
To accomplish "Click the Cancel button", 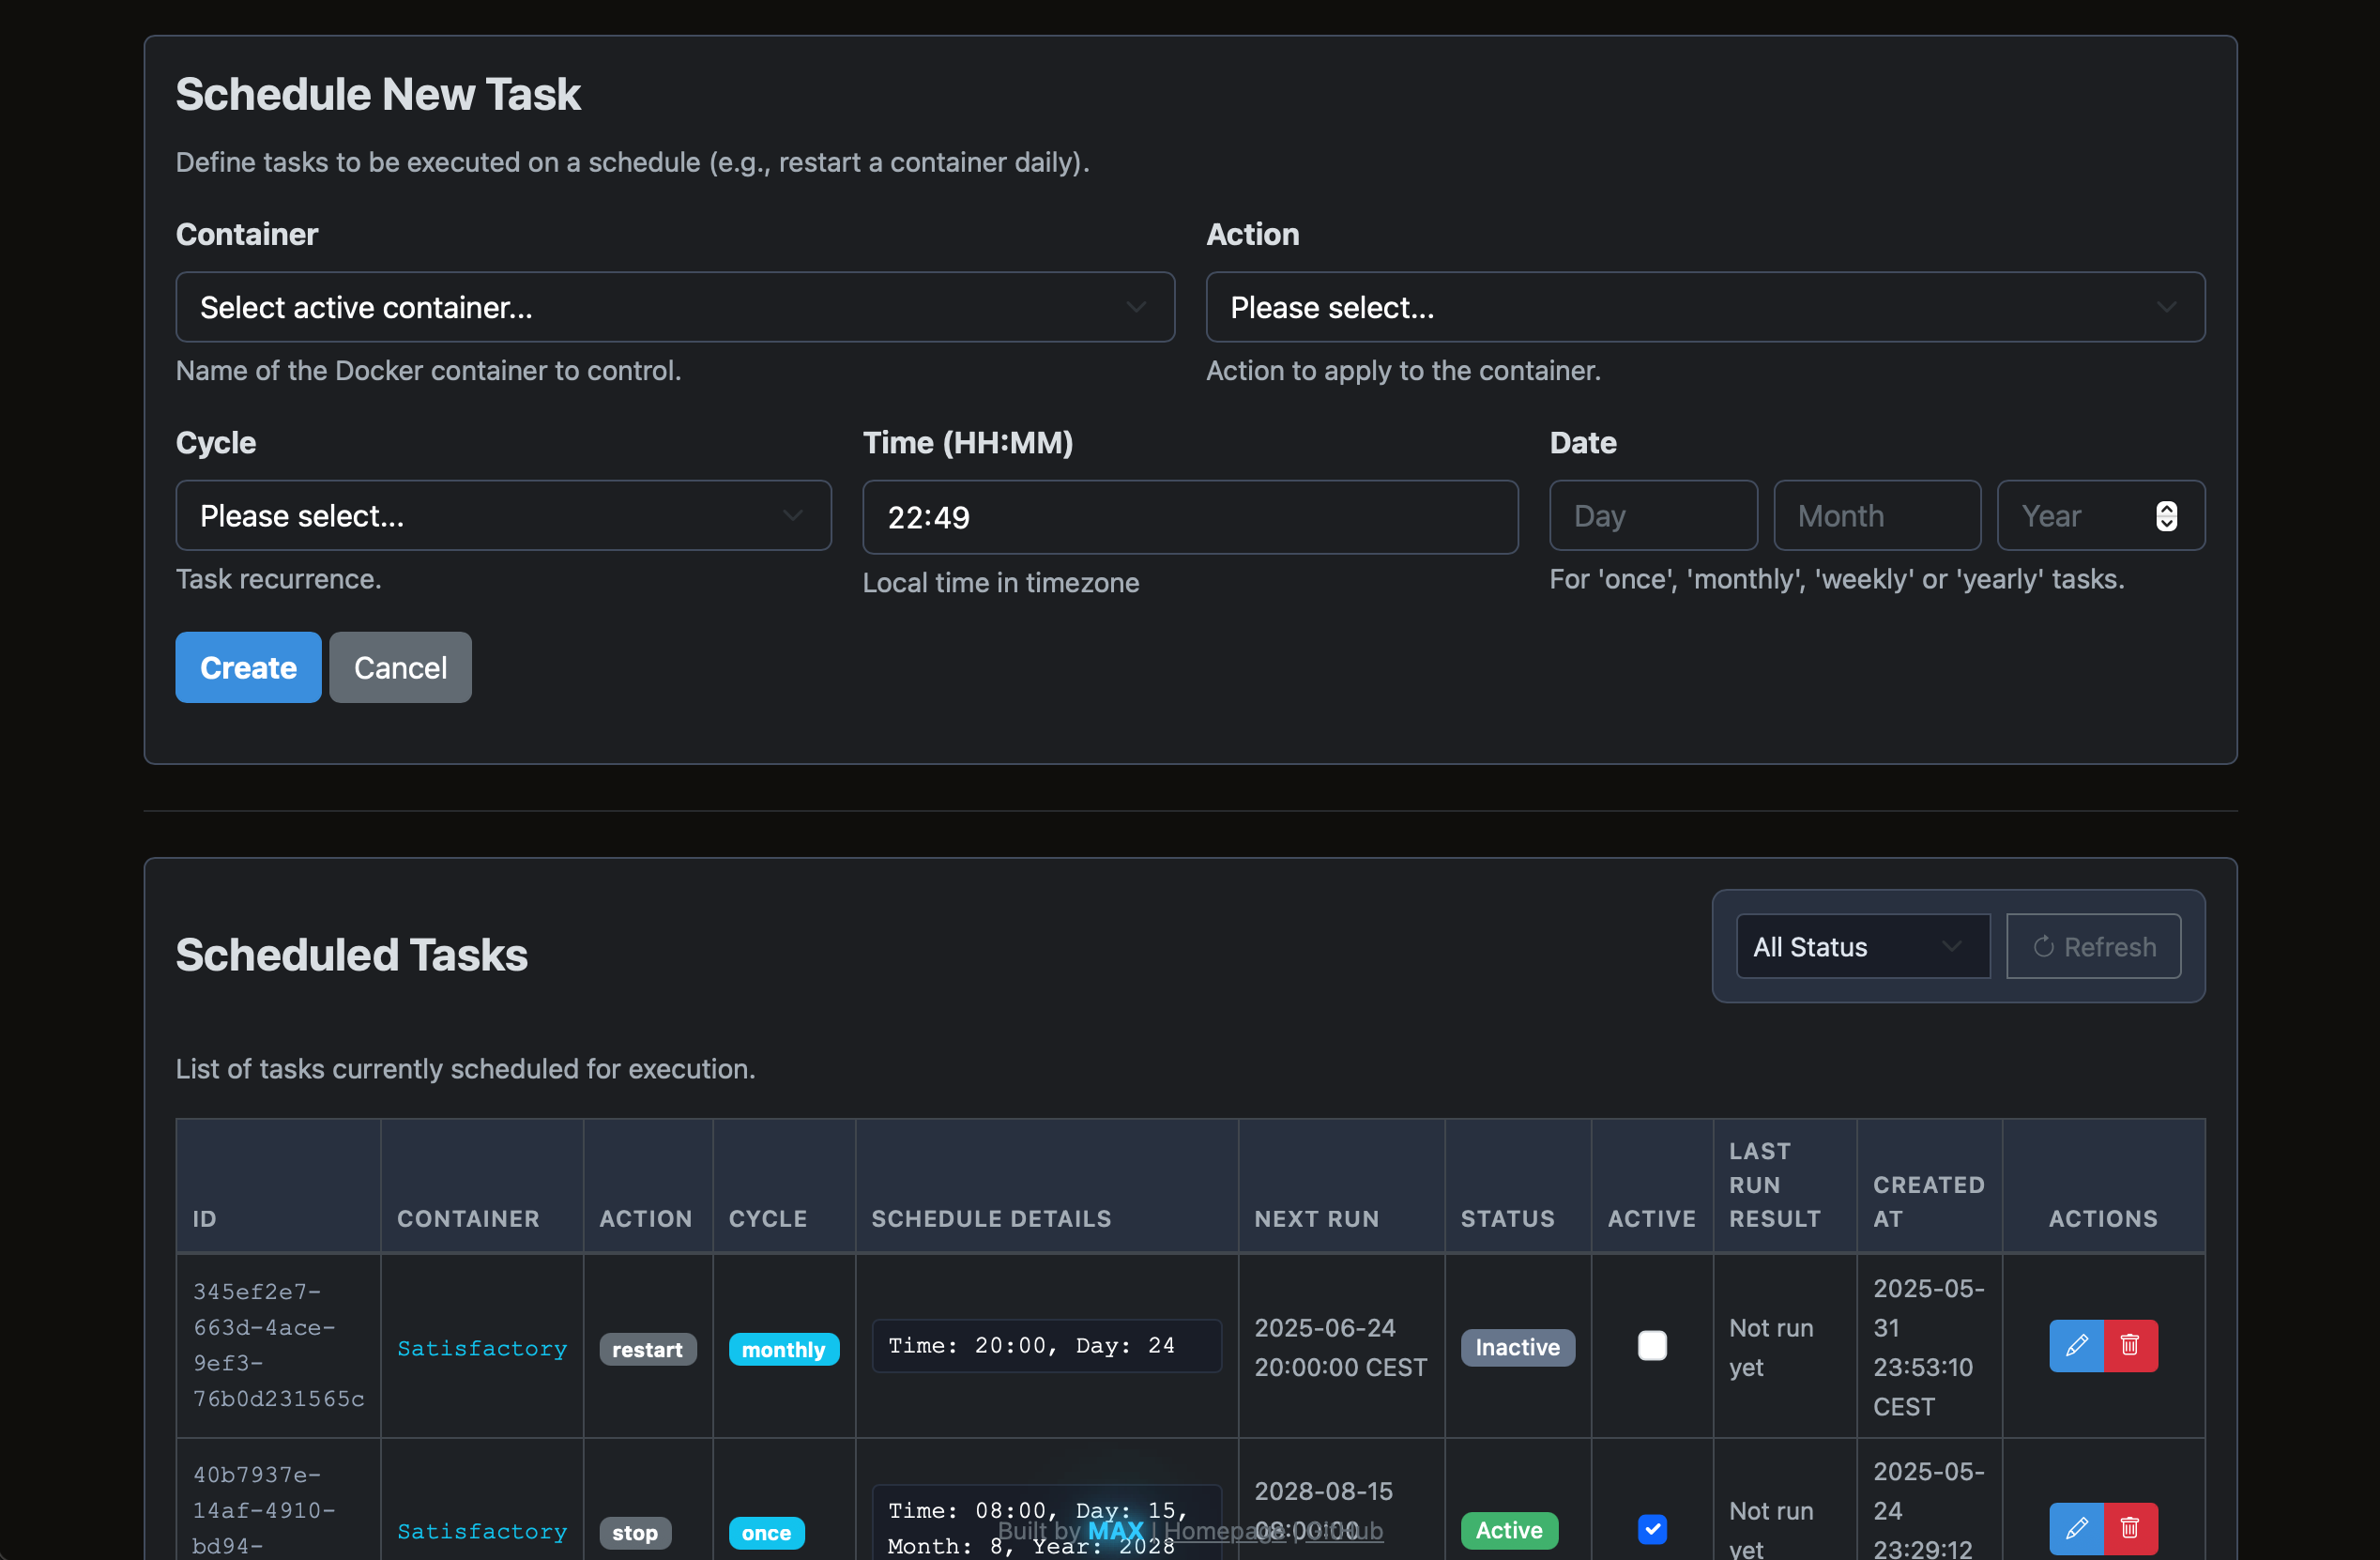I will click(x=400, y=667).
